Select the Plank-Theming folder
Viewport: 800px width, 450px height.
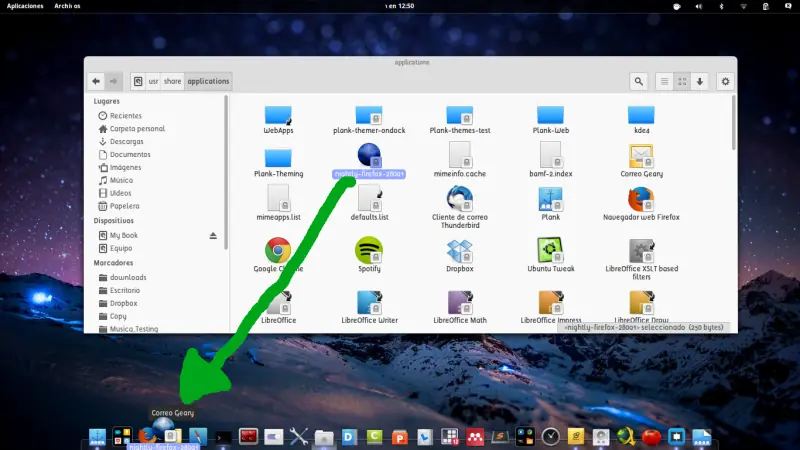click(278, 163)
